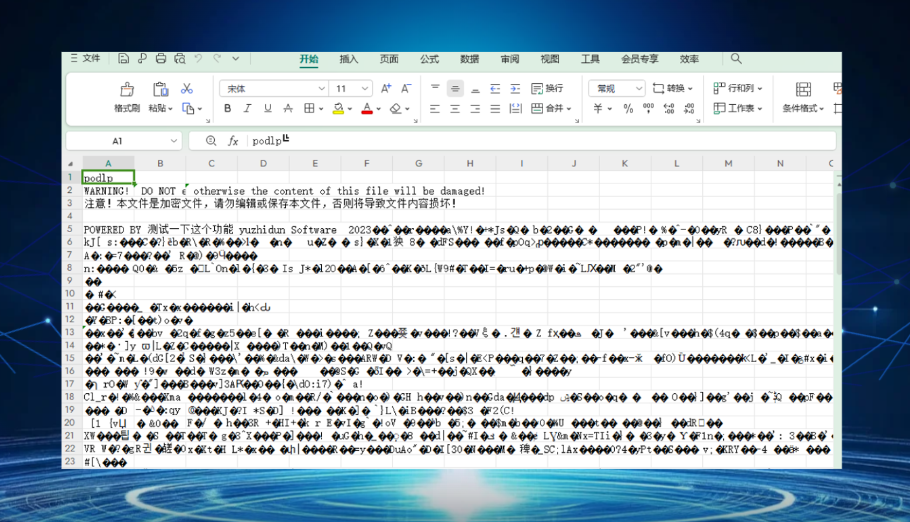Click the Strikethrough icon

point(288,109)
